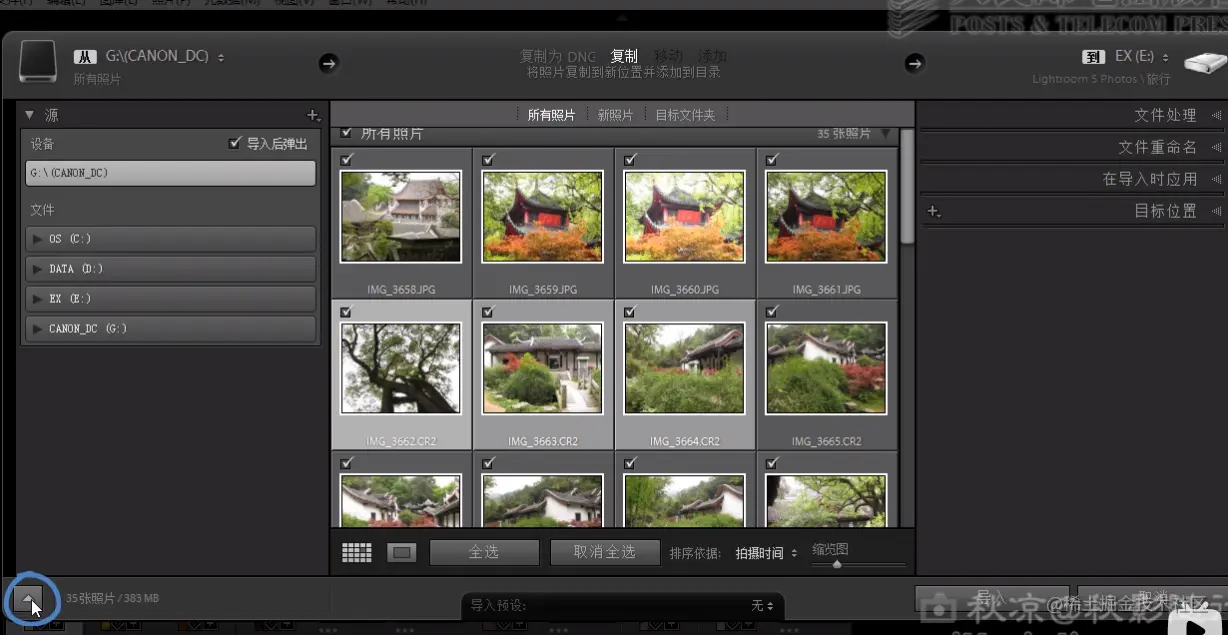Screen dimensions: 1228x635
Task: Uncheck the IMG_3662.CR2 checkbox
Action: point(346,312)
